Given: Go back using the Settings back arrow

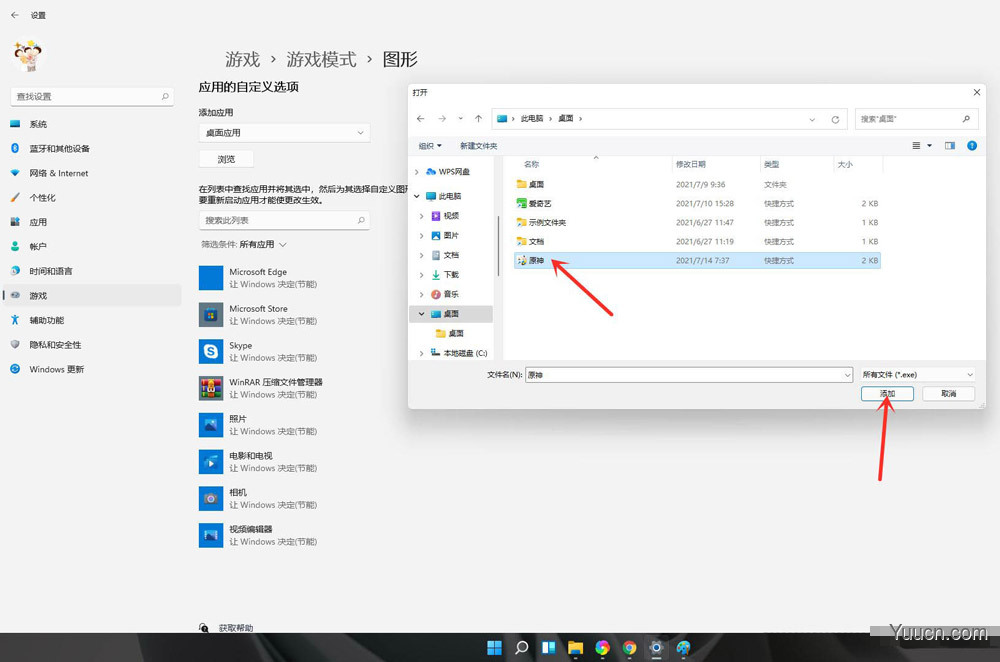Looking at the screenshot, I should (x=15, y=15).
